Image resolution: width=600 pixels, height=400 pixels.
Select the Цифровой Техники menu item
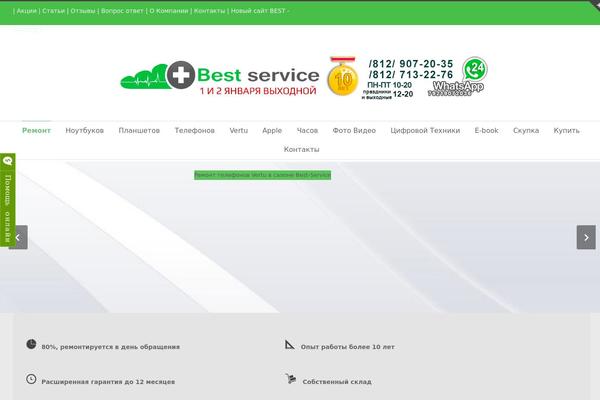coord(425,131)
